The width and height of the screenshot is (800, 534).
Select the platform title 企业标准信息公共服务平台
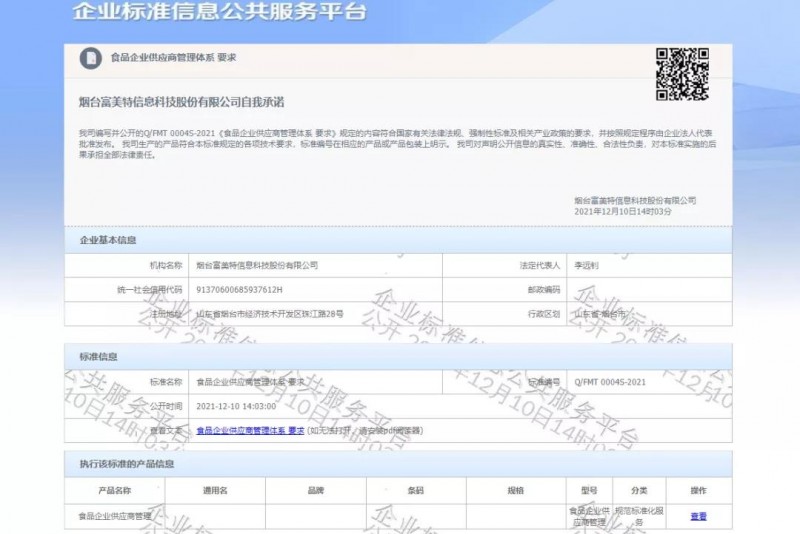coord(219,11)
